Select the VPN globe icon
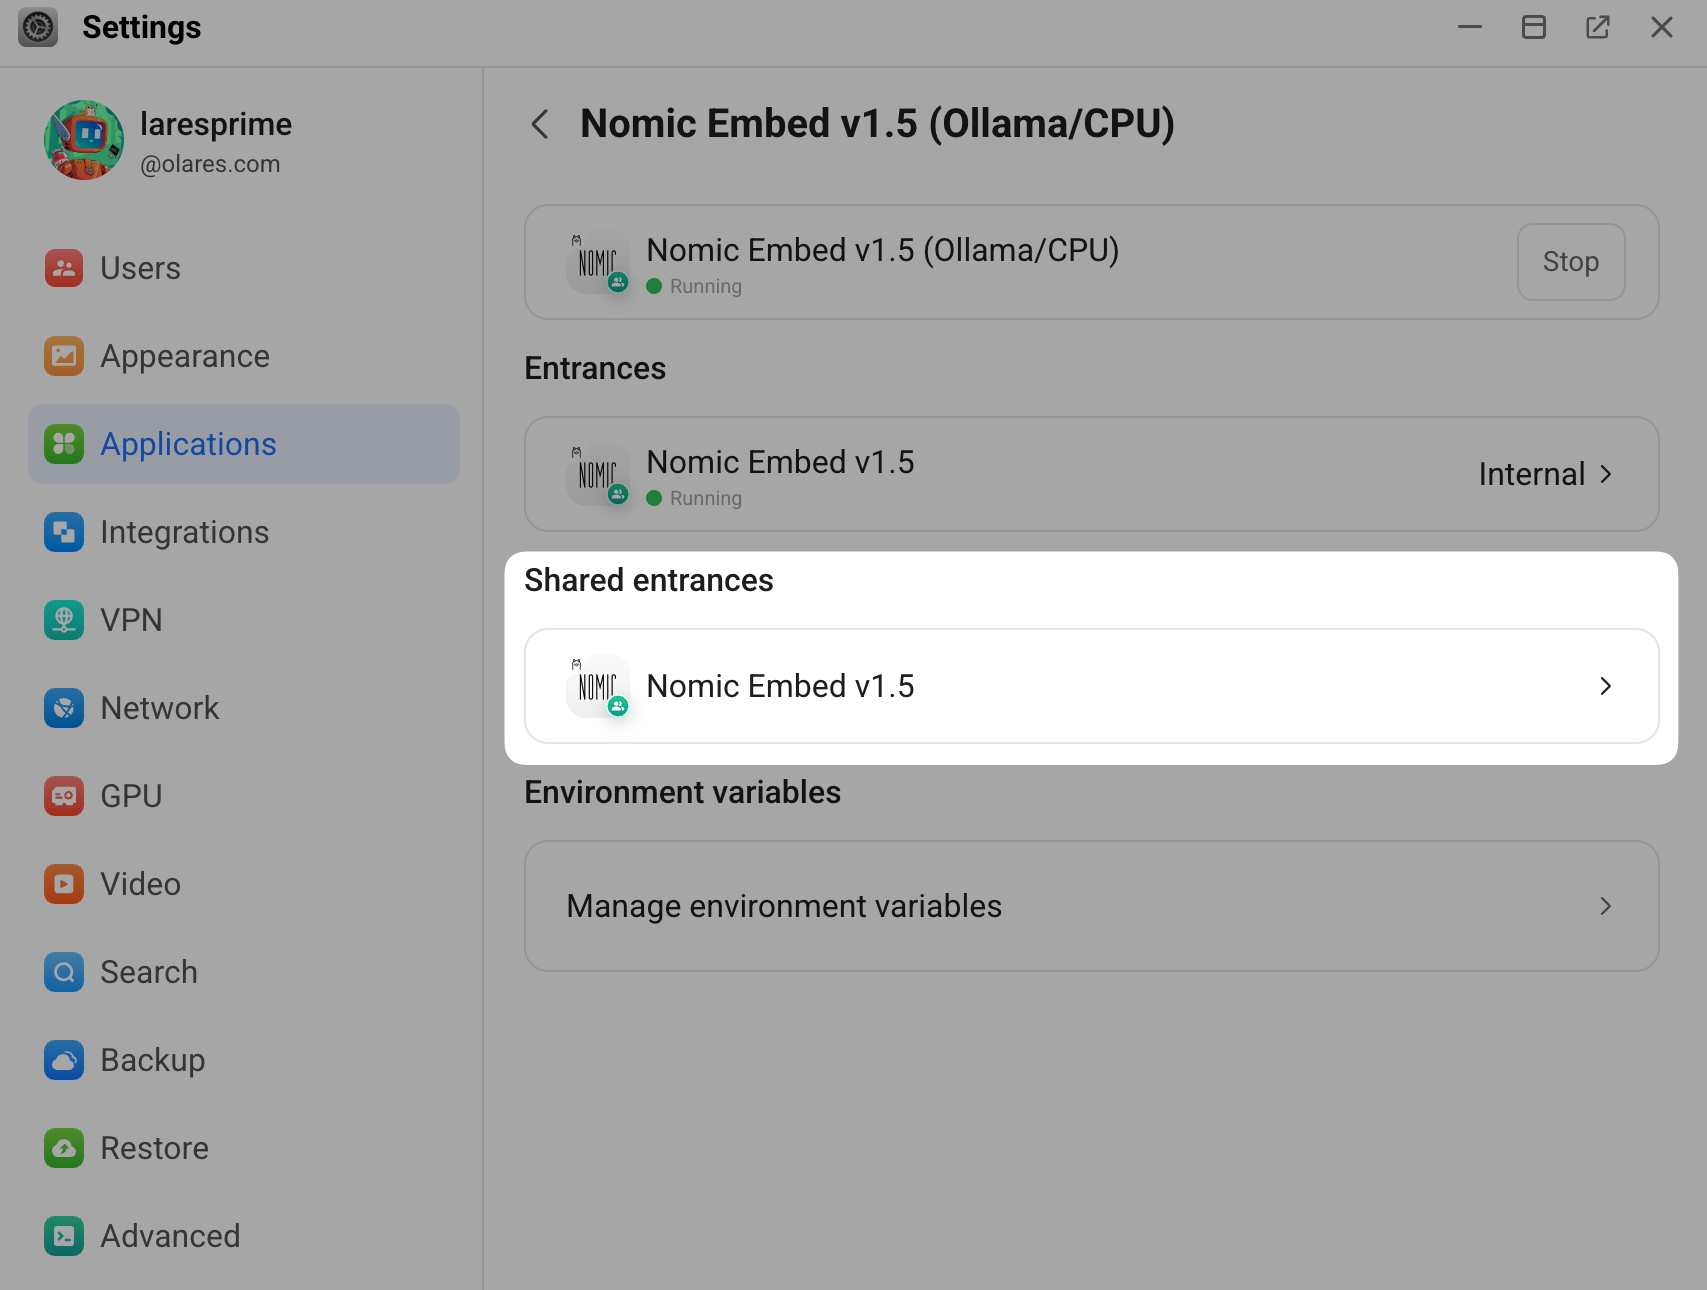 coord(63,620)
